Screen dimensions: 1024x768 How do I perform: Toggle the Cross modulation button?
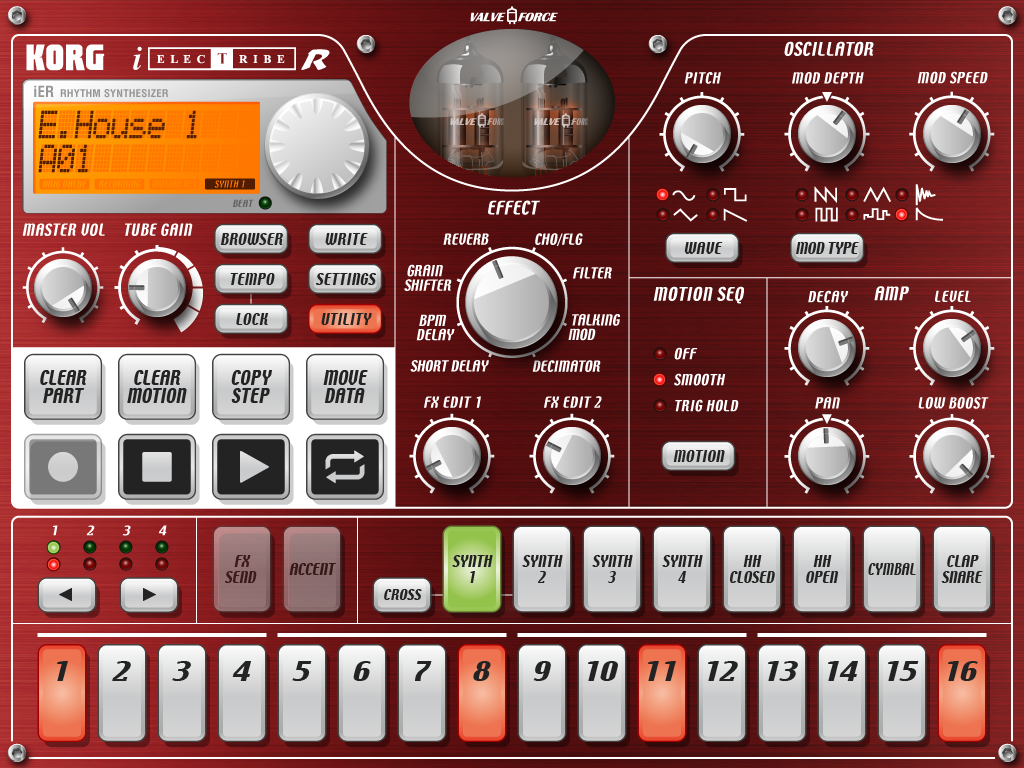(402, 594)
